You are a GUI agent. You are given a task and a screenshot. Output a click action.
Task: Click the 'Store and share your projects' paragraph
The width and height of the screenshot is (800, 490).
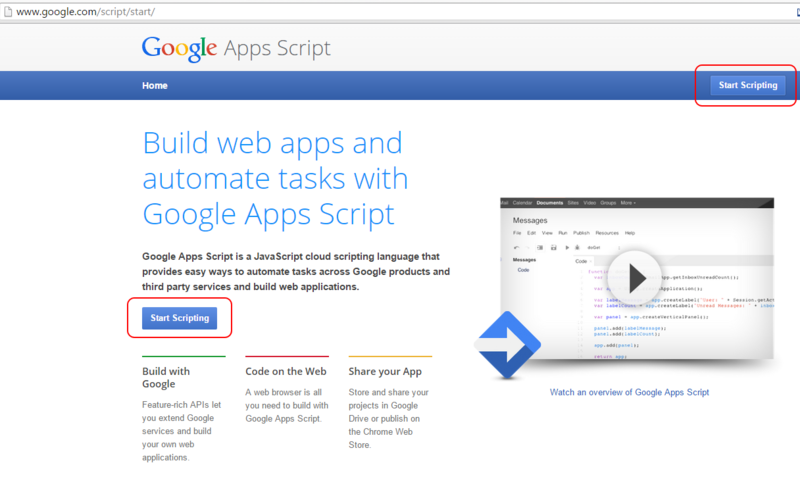(x=388, y=419)
